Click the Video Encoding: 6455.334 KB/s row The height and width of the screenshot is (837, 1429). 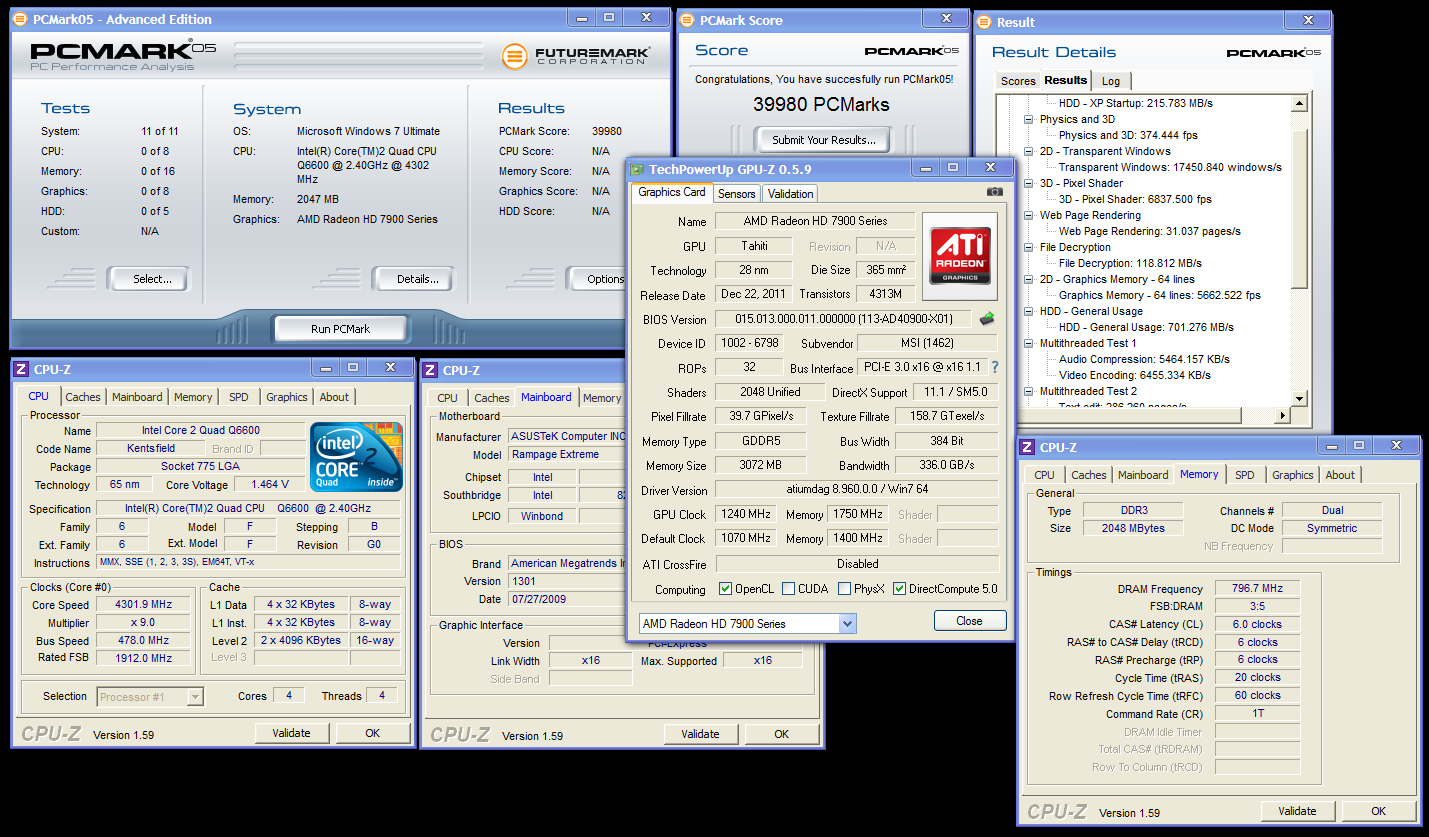coord(1135,375)
